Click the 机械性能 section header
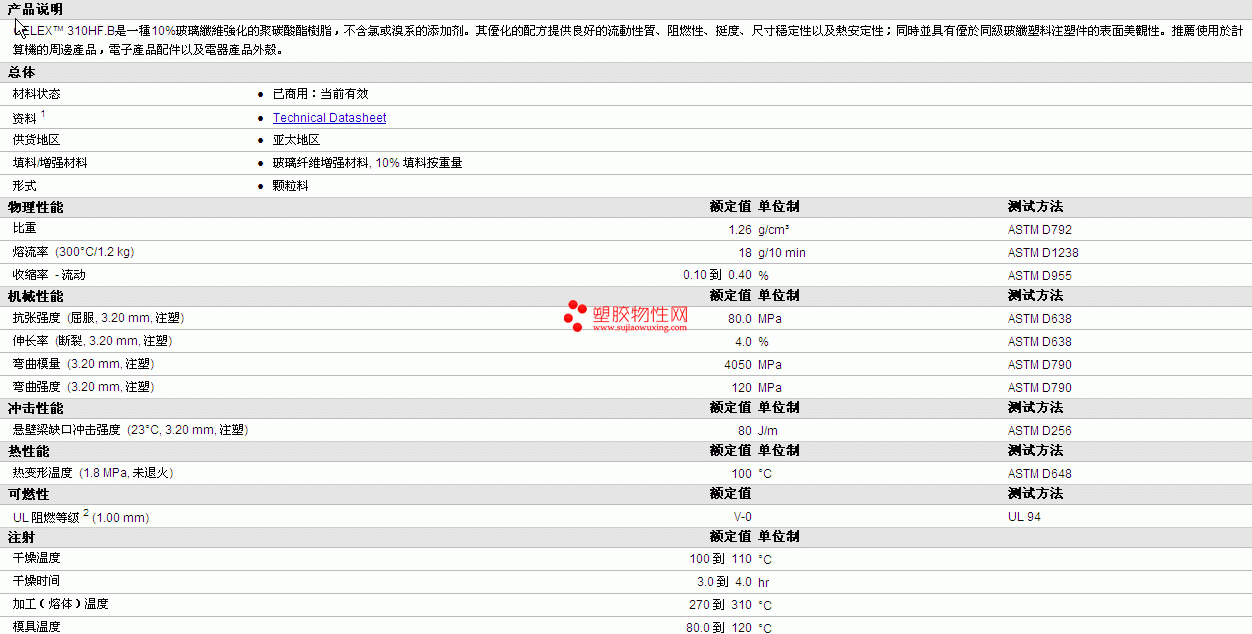Screen dimensions: 1252x634 pyautogui.click(x=35, y=296)
